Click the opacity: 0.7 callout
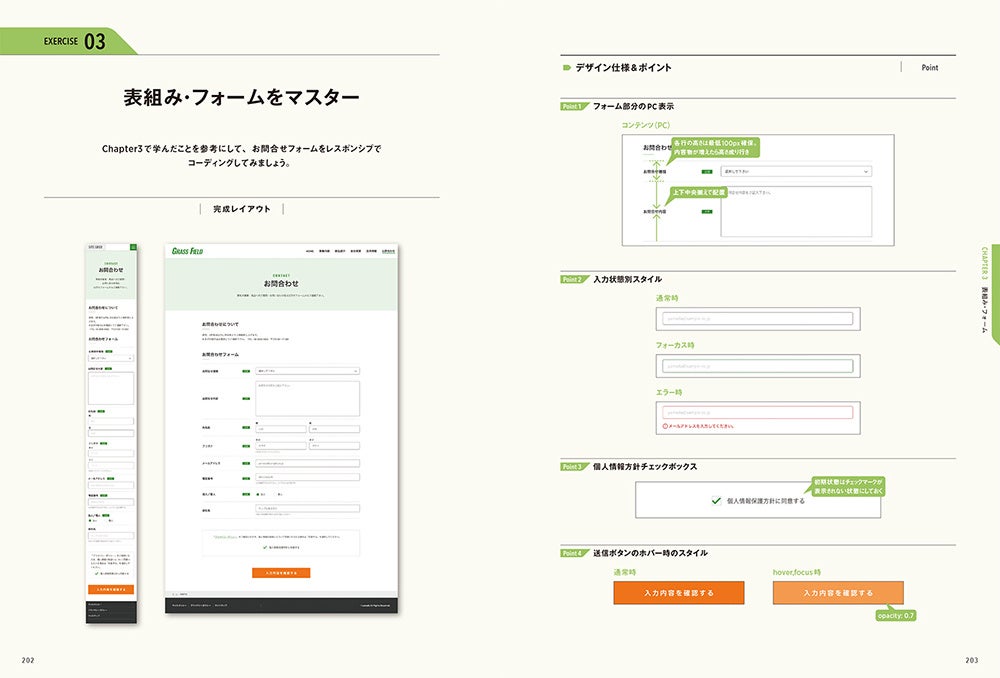Screen dimensions: 1000x678 (x=895, y=615)
